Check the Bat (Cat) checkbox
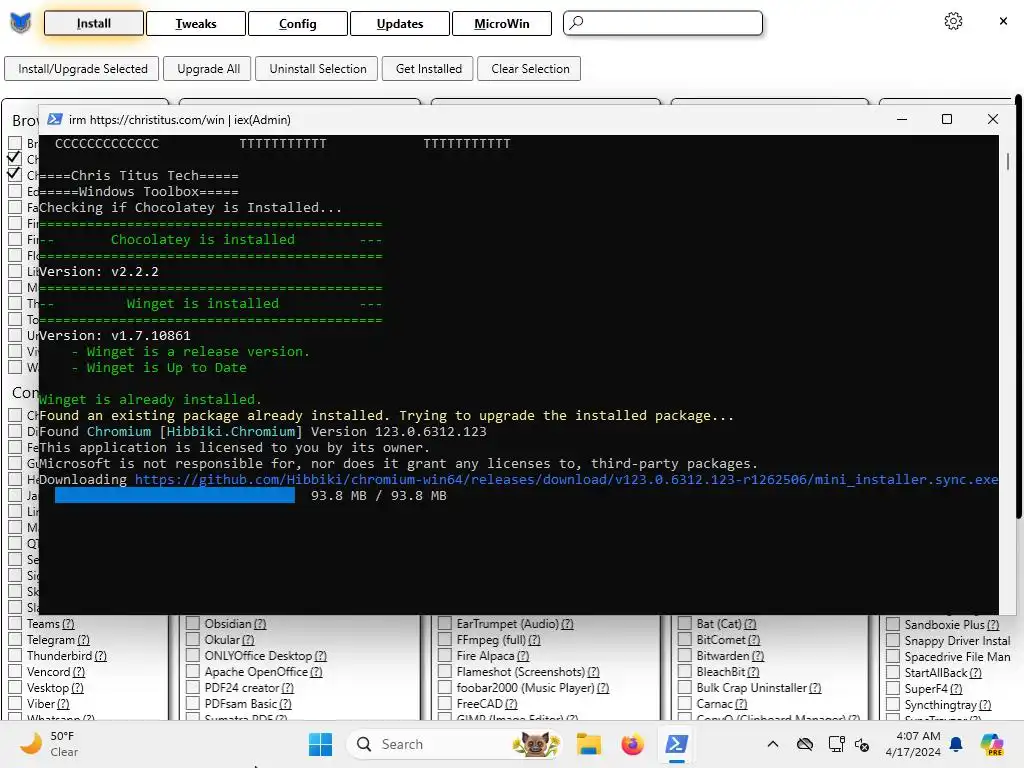Screen dimensions: 1024x768 684,624
